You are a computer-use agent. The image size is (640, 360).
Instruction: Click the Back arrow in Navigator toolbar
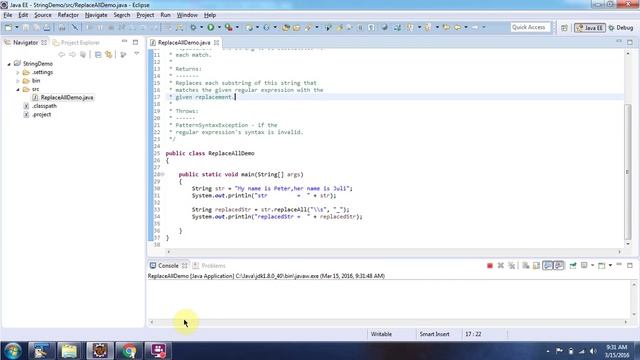tap(62, 54)
